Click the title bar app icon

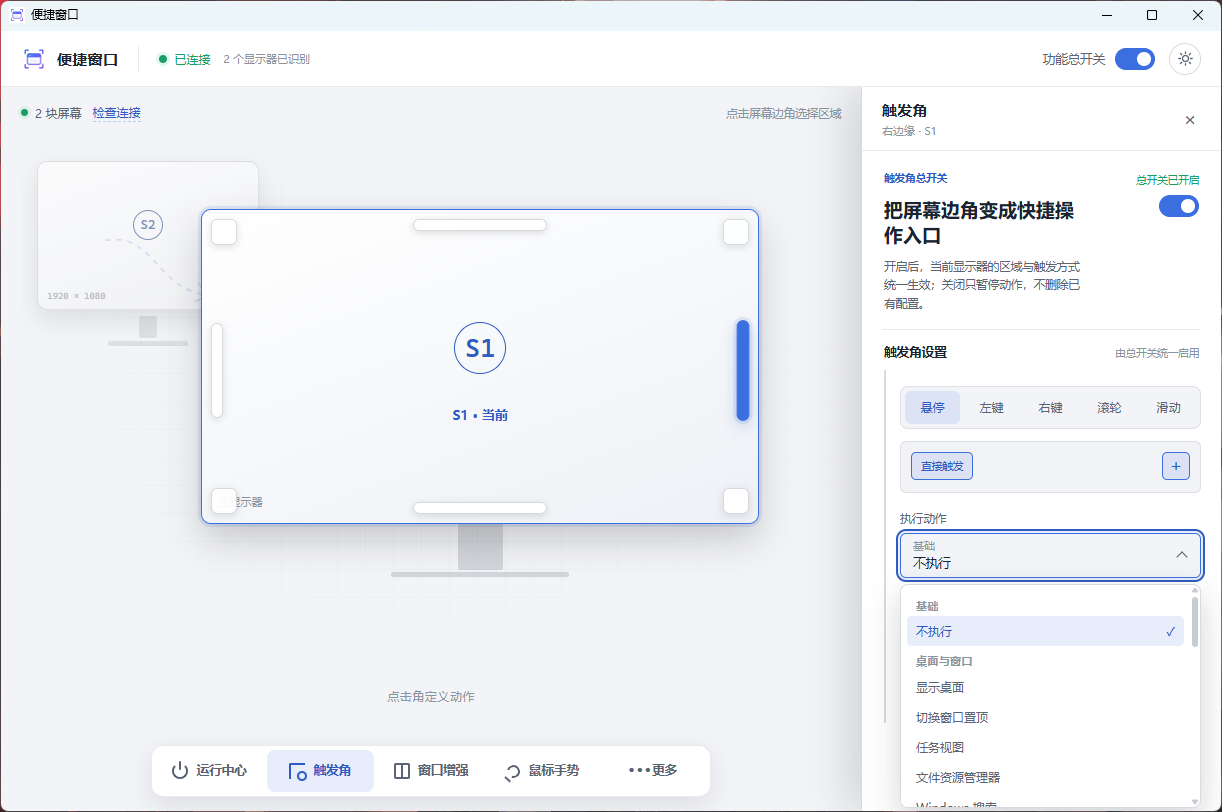coord(16,15)
